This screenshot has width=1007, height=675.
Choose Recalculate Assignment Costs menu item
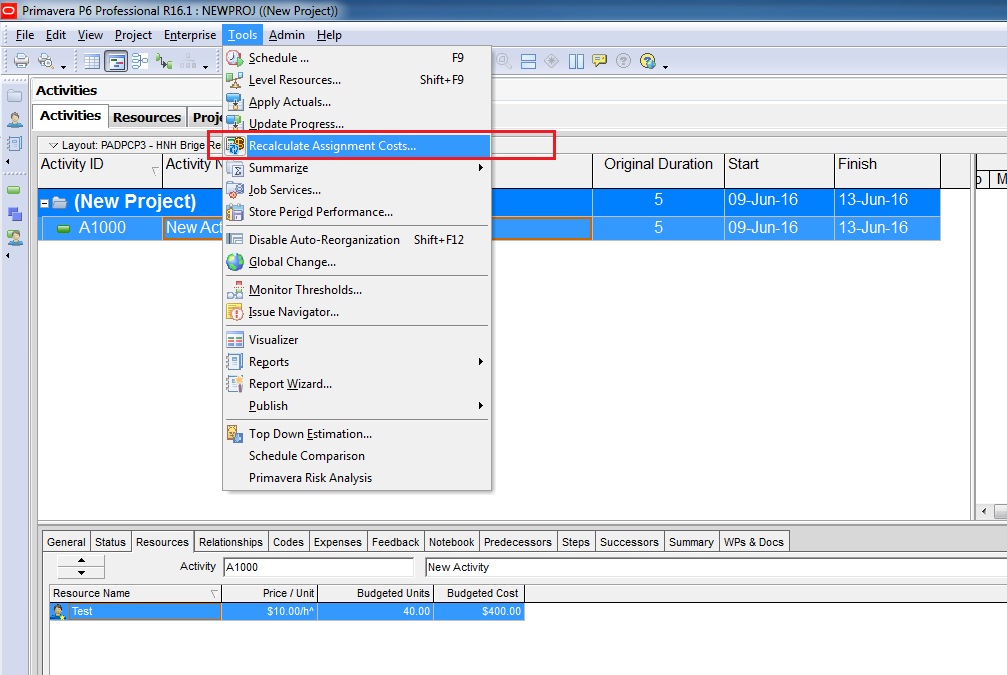[x=332, y=146]
